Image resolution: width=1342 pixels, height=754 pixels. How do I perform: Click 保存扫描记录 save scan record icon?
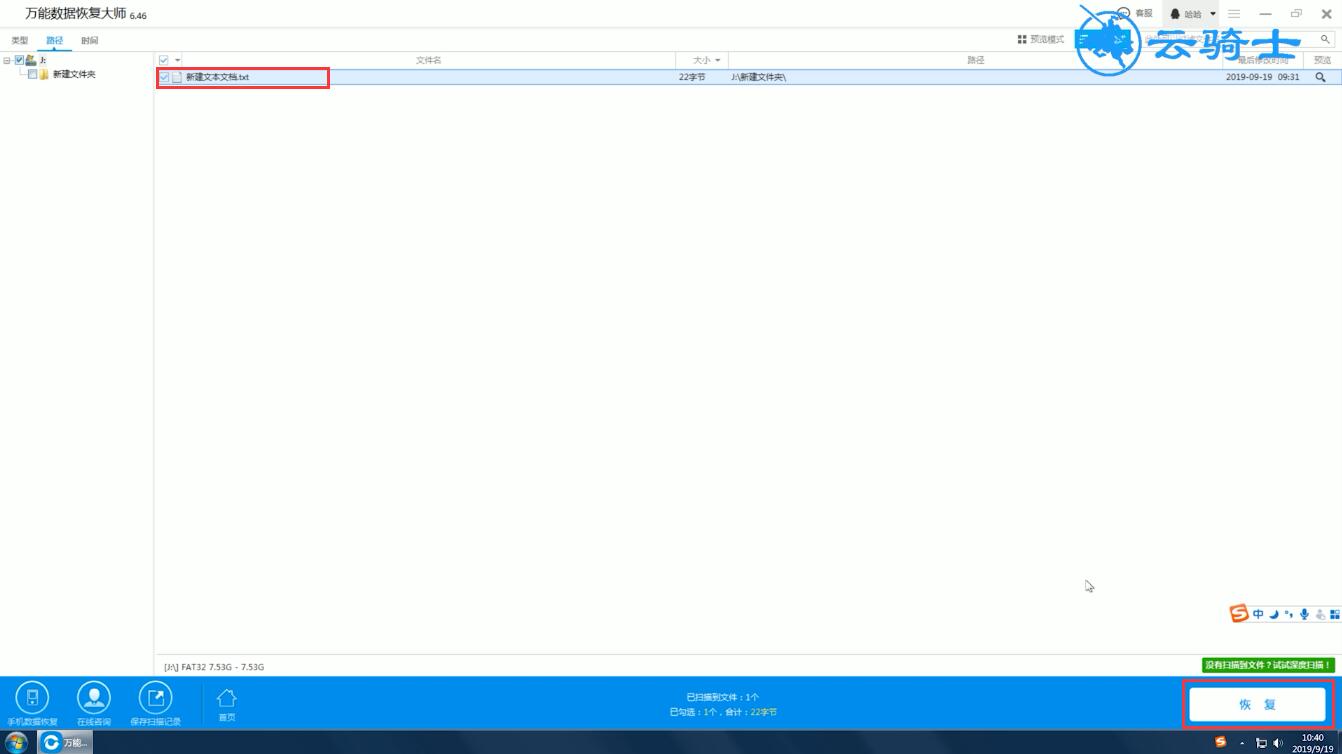tap(155, 697)
